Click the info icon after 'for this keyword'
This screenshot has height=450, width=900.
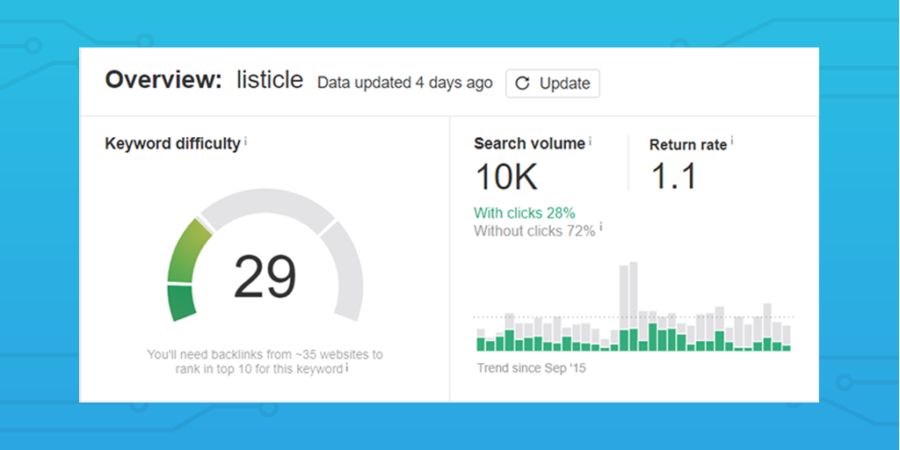tap(347, 367)
